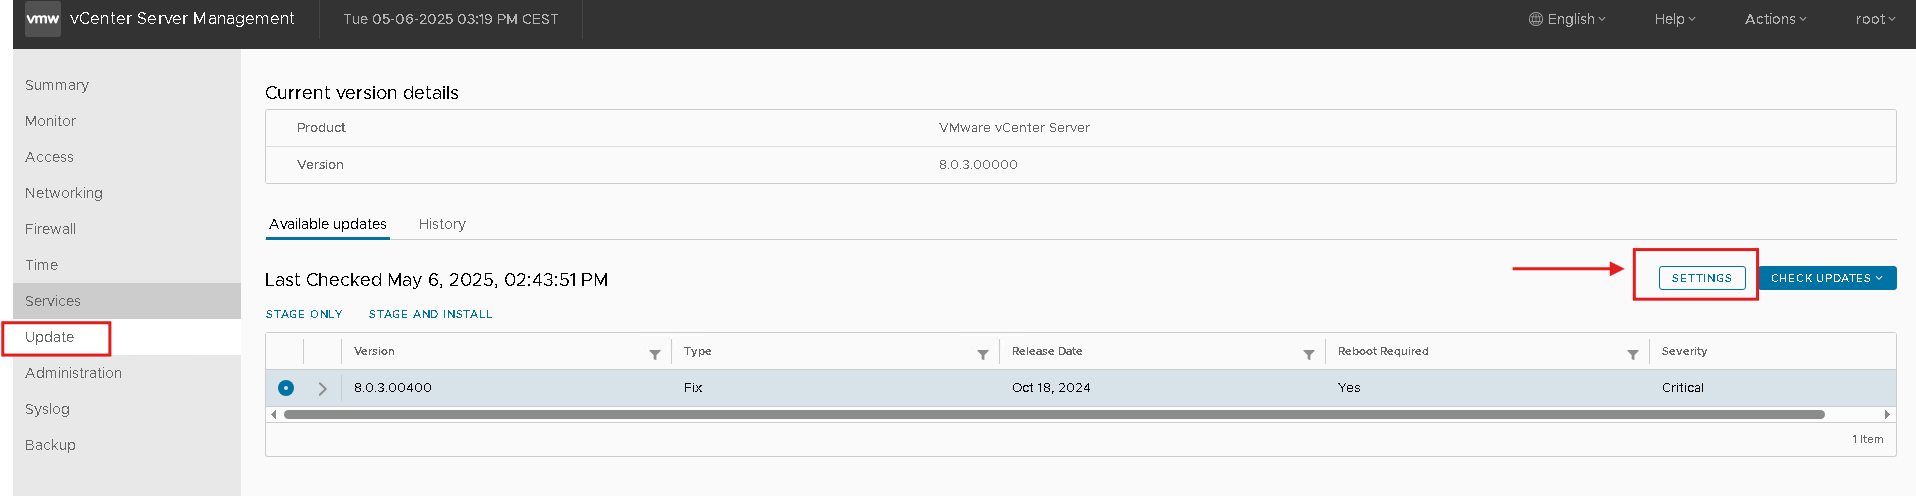
Task: Click Stage Only
Action: click(x=304, y=314)
